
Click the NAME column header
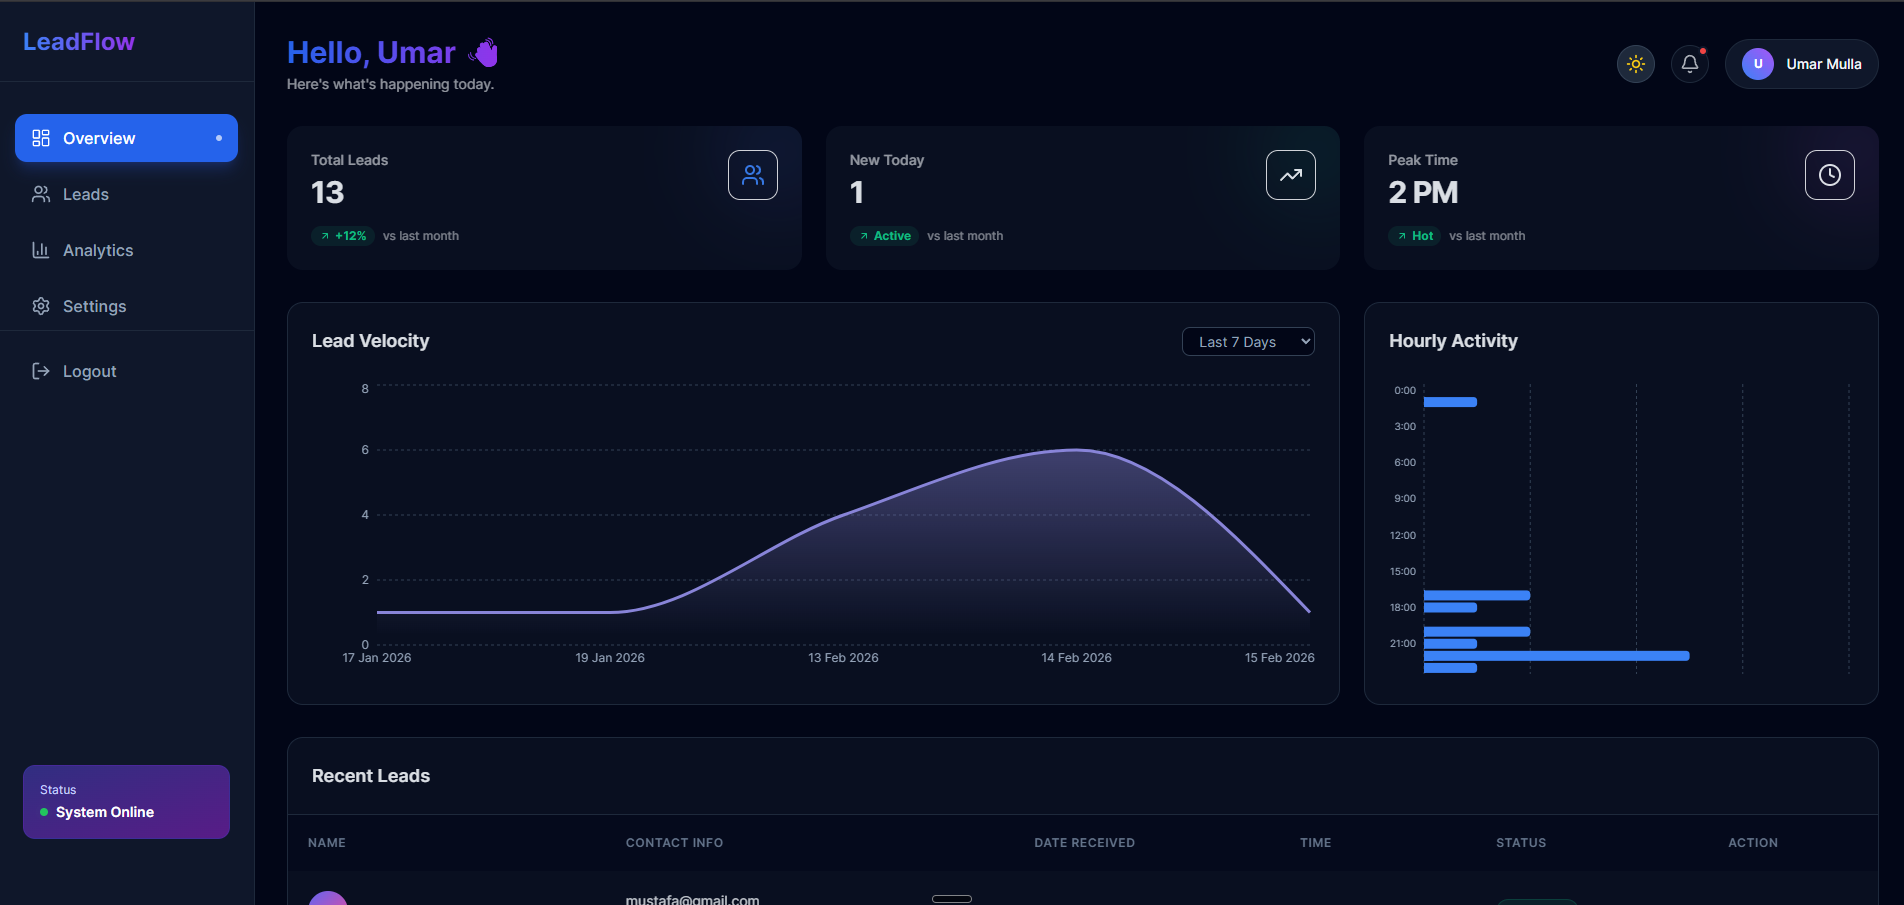point(327,843)
